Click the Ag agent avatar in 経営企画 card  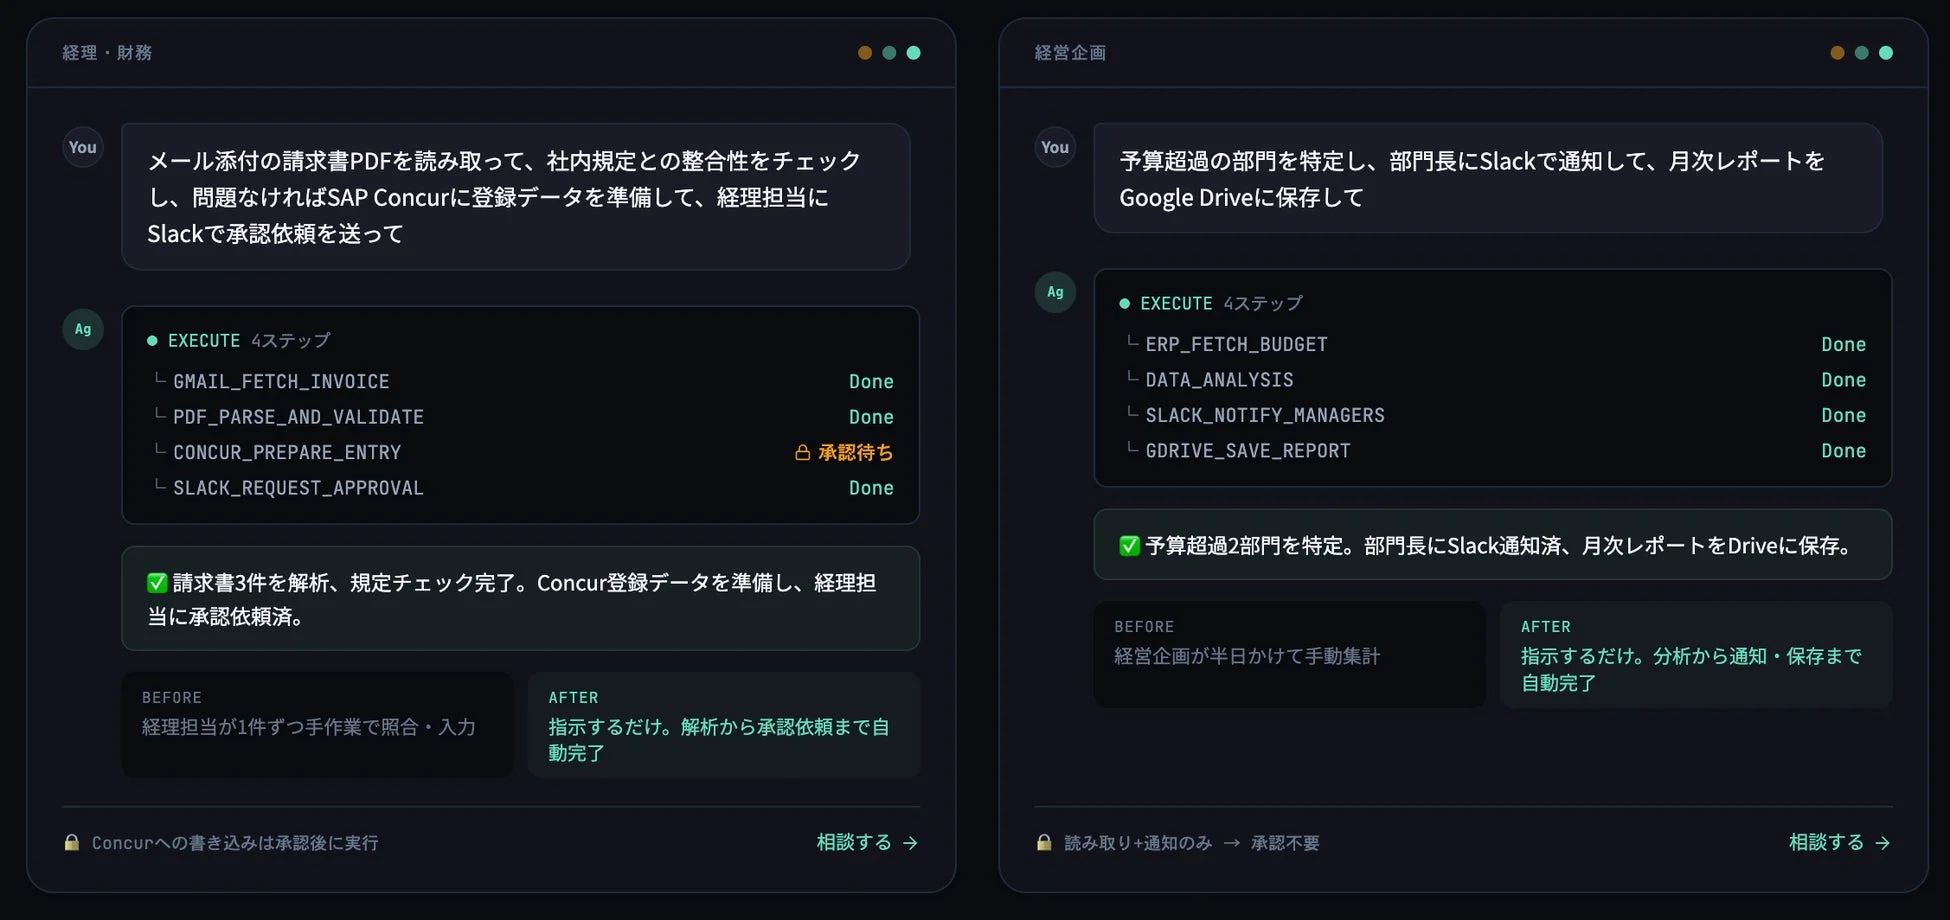(1054, 292)
